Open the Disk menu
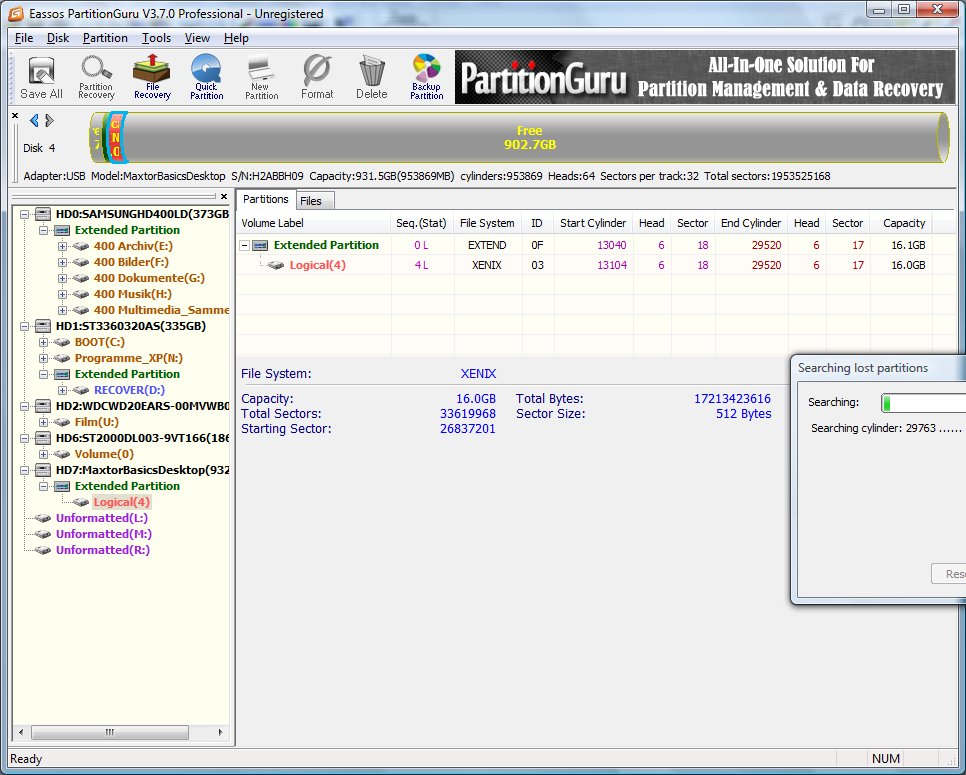966x775 pixels. click(58, 38)
